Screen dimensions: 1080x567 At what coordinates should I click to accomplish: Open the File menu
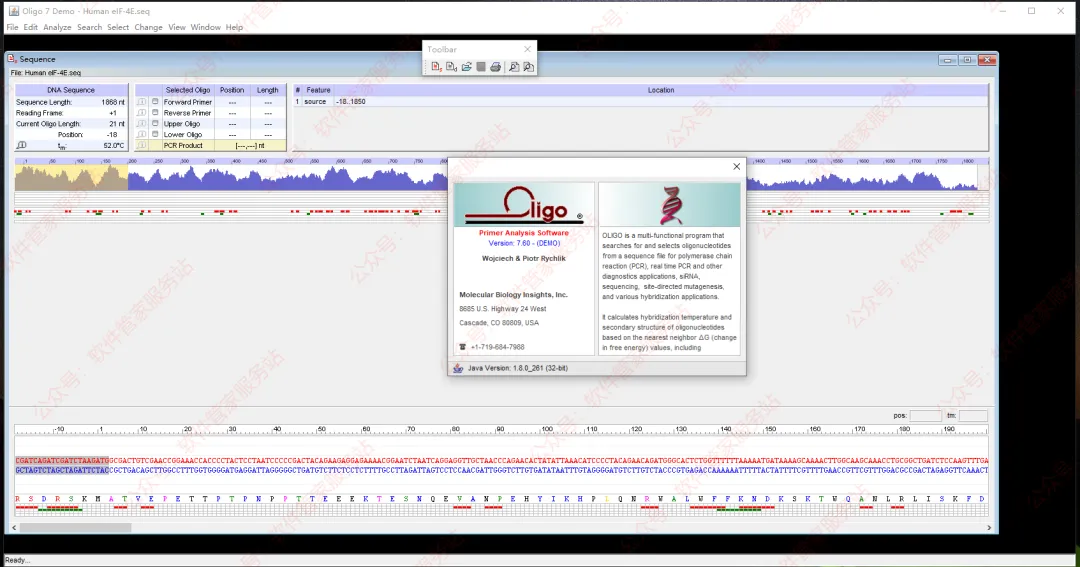coord(12,28)
